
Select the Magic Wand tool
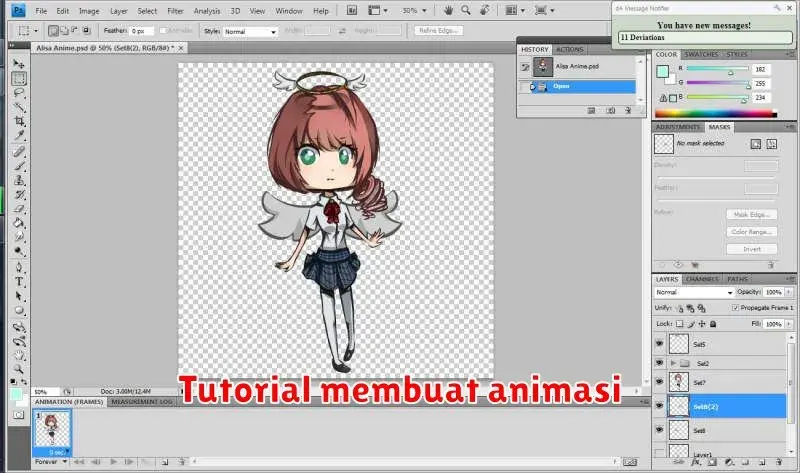point(19,107)
